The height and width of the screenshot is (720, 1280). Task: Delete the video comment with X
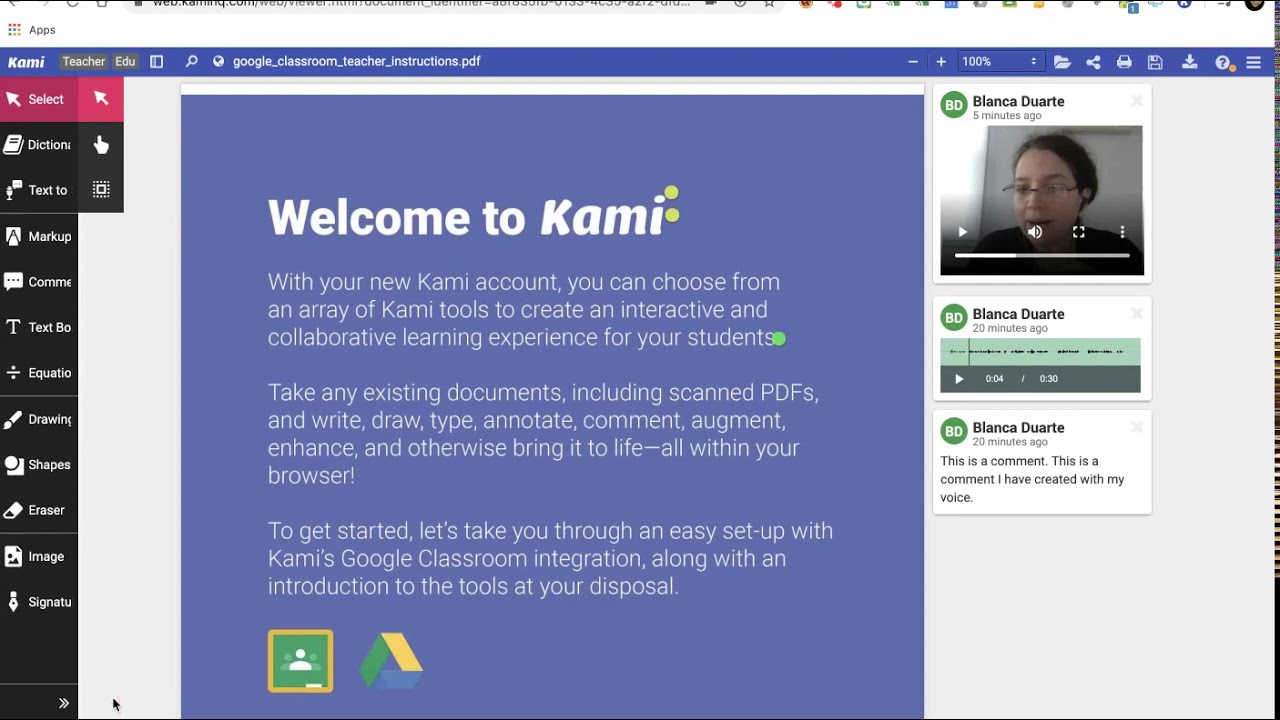click(1136, 101)
